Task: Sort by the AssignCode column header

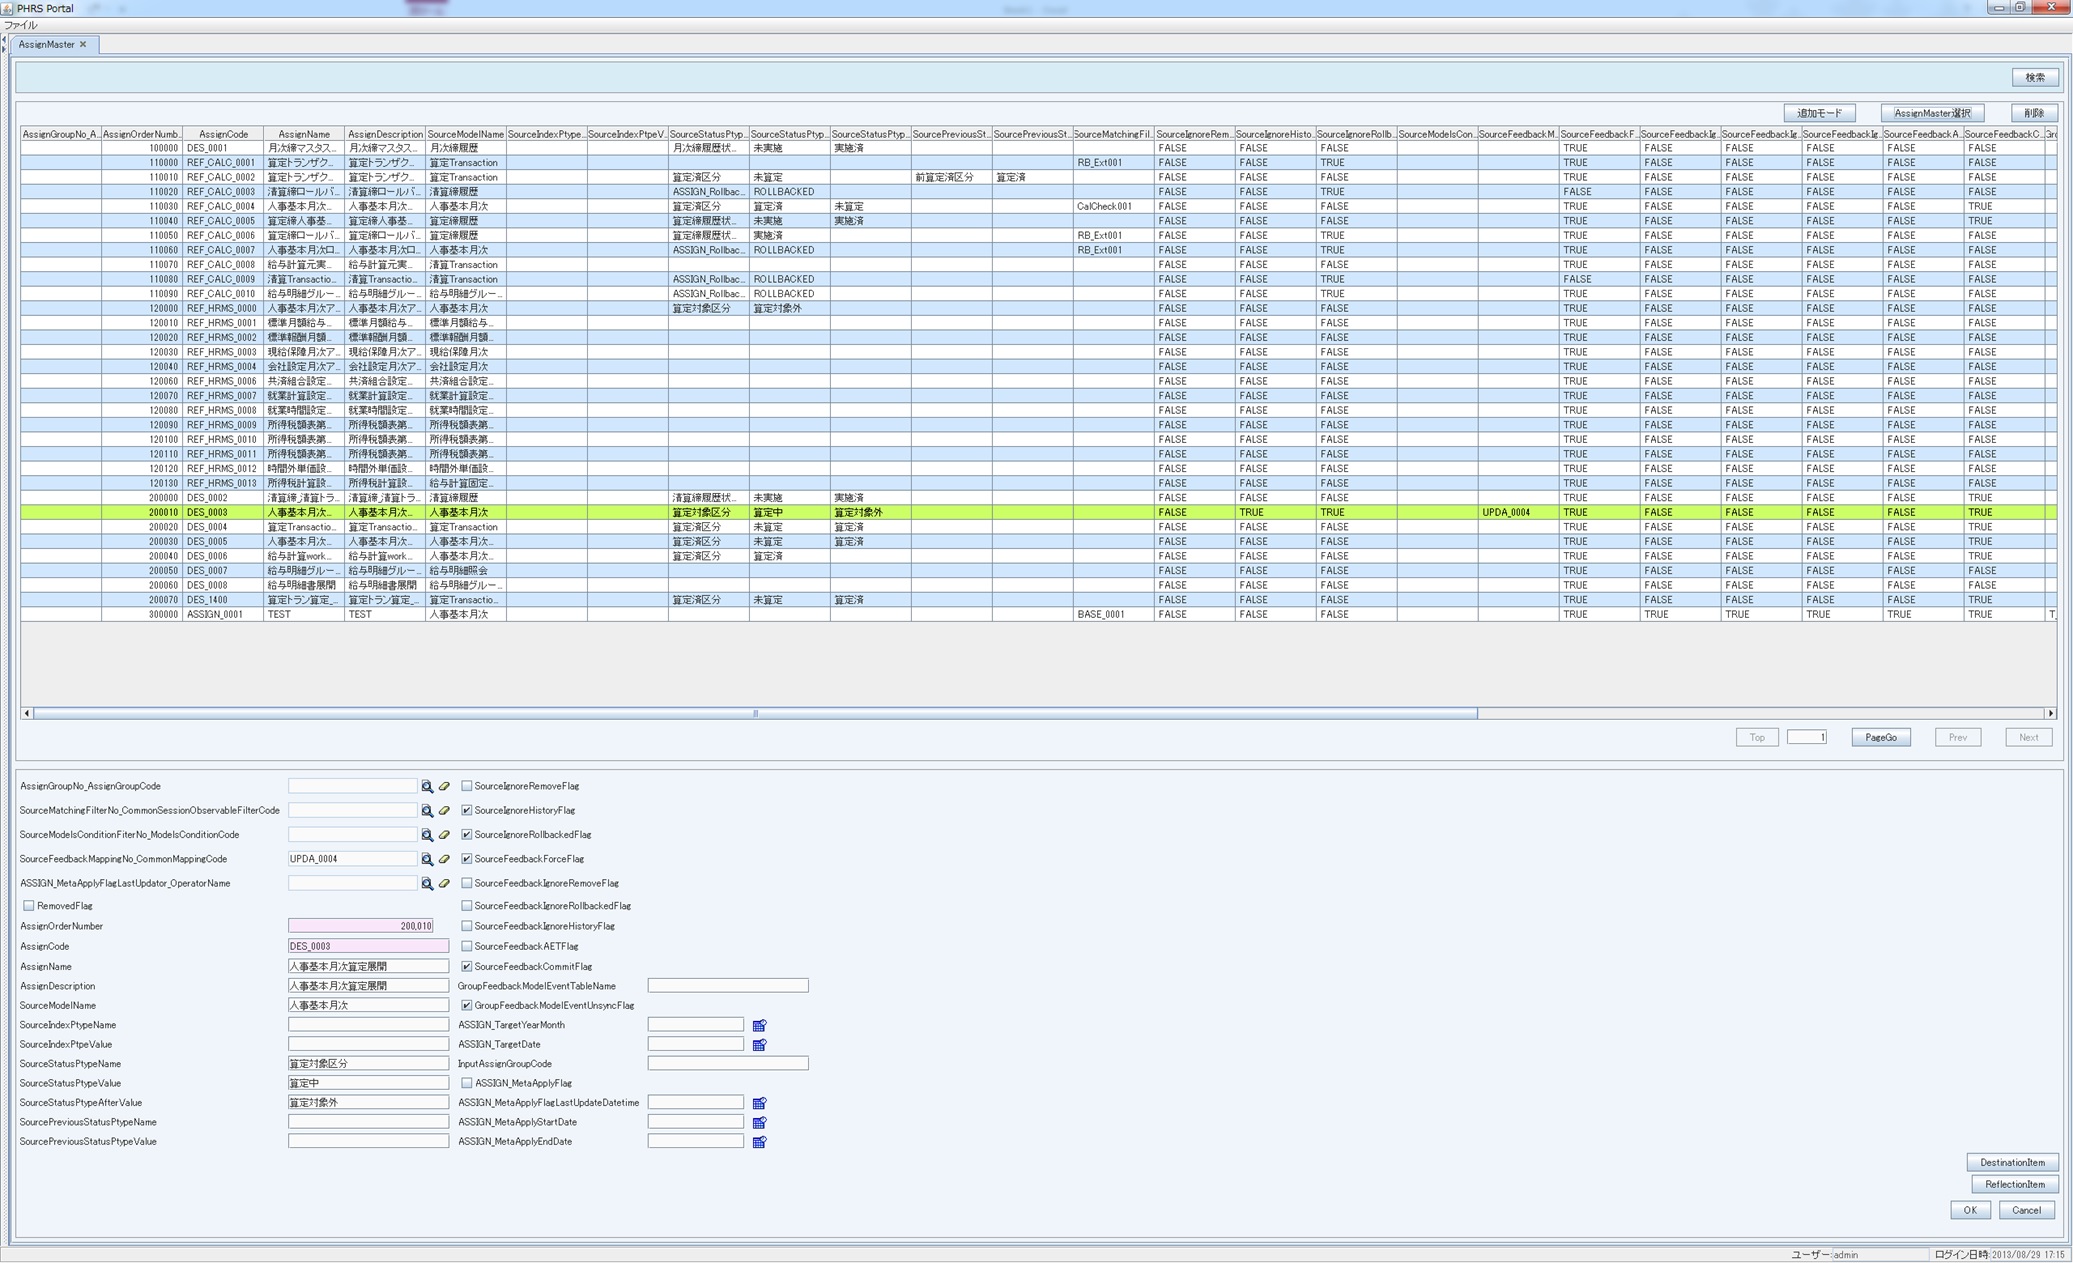Action: pyautogui.click(x=223, y=134)
